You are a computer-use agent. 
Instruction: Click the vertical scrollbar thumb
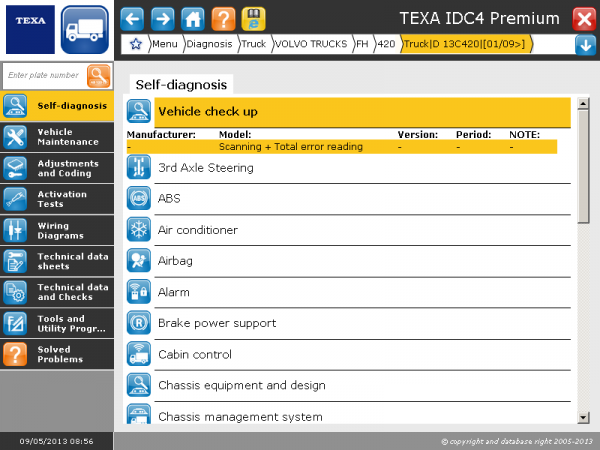click(583, 166)
